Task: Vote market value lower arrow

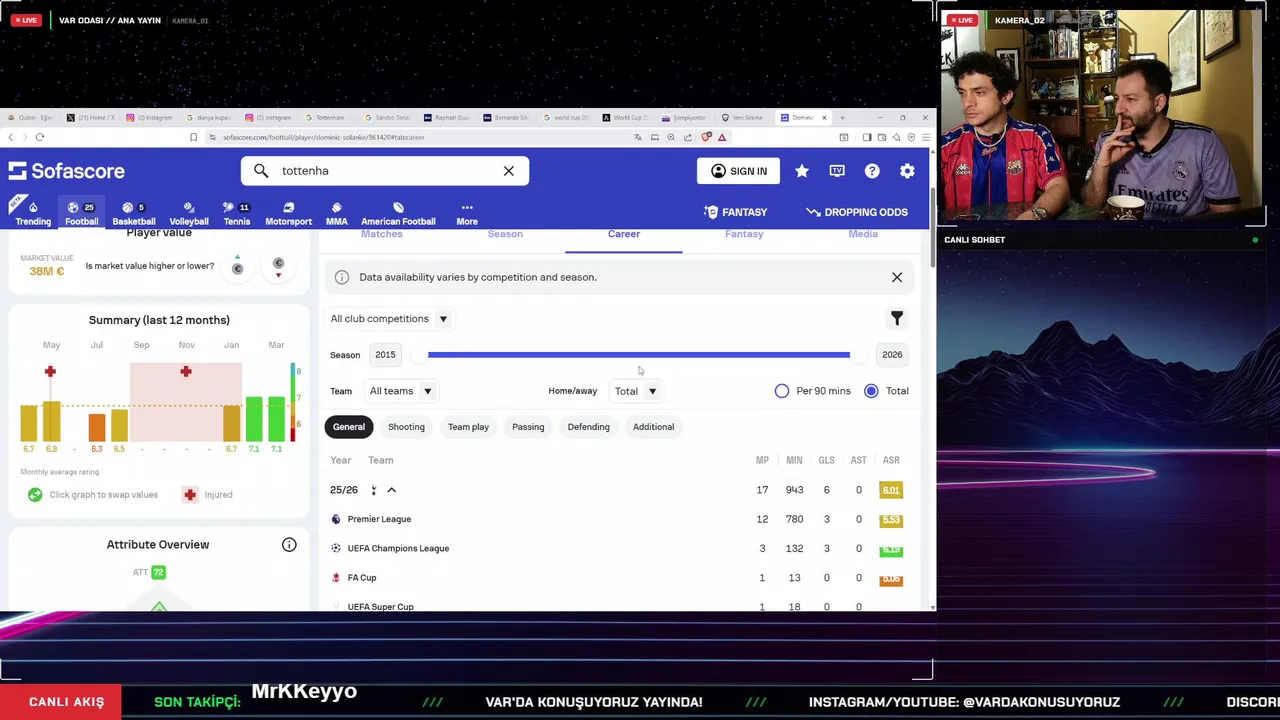Action: click(x=278, y=266)
